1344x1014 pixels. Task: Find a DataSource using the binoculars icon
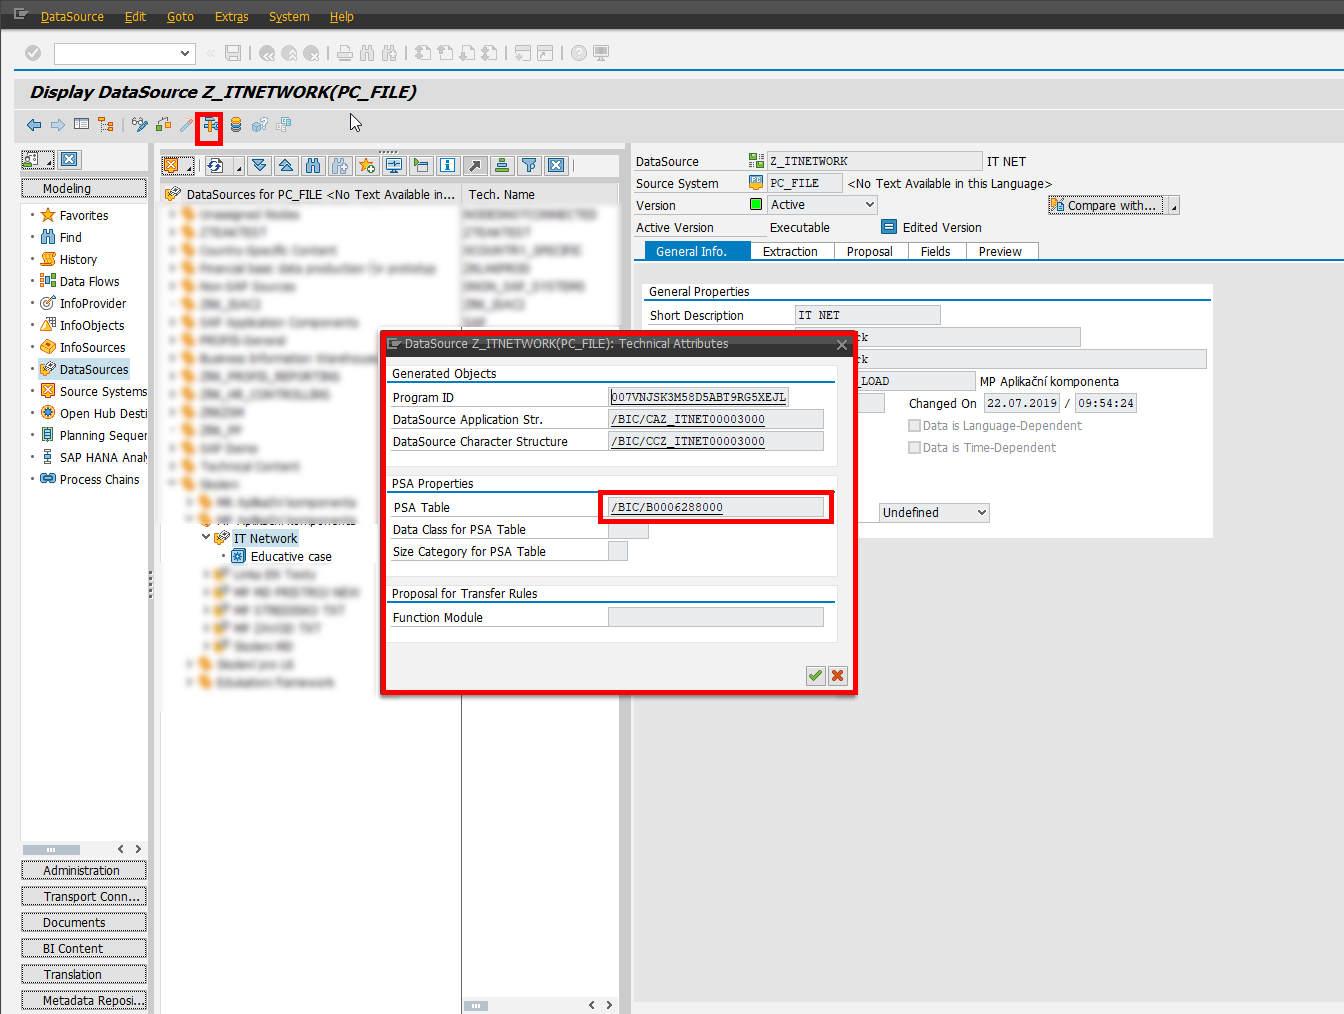[313, 165]
